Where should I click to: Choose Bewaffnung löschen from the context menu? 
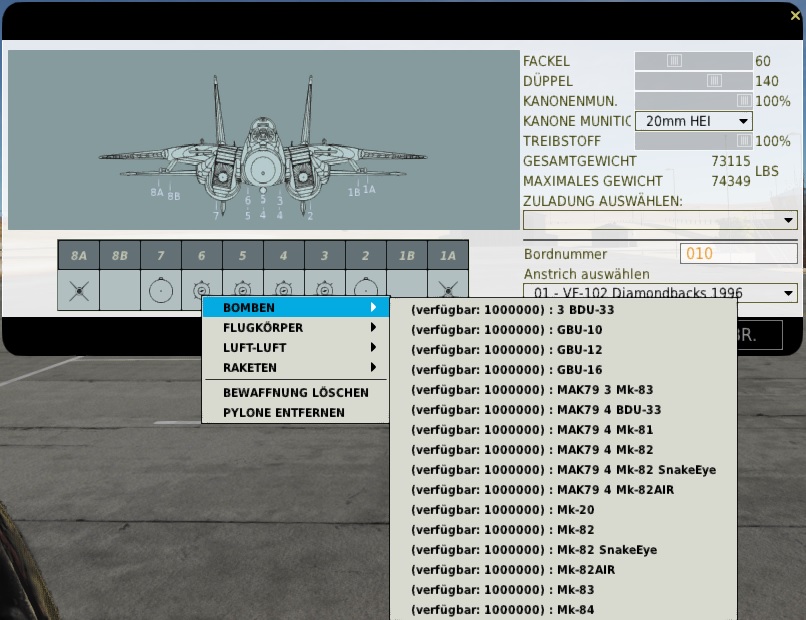[x=296, y=392]
